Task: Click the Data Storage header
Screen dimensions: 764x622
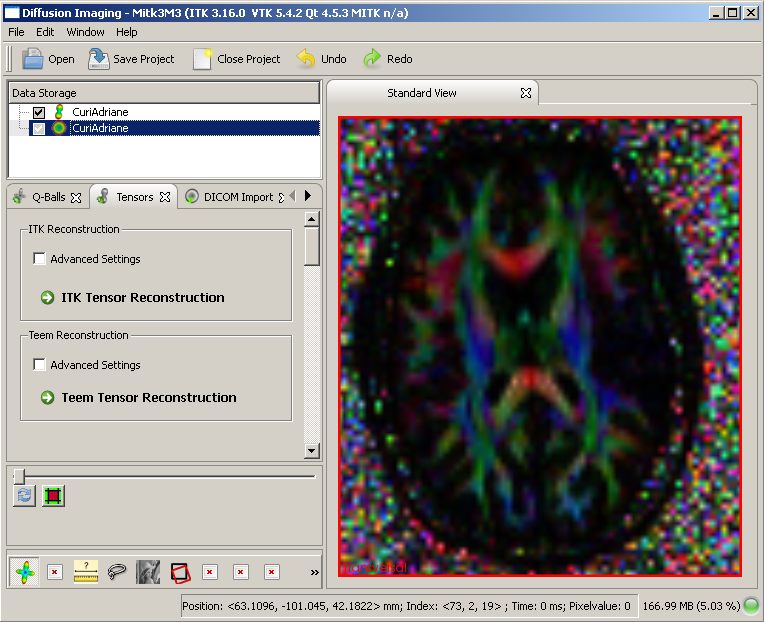Action: (x=164, y=93)
